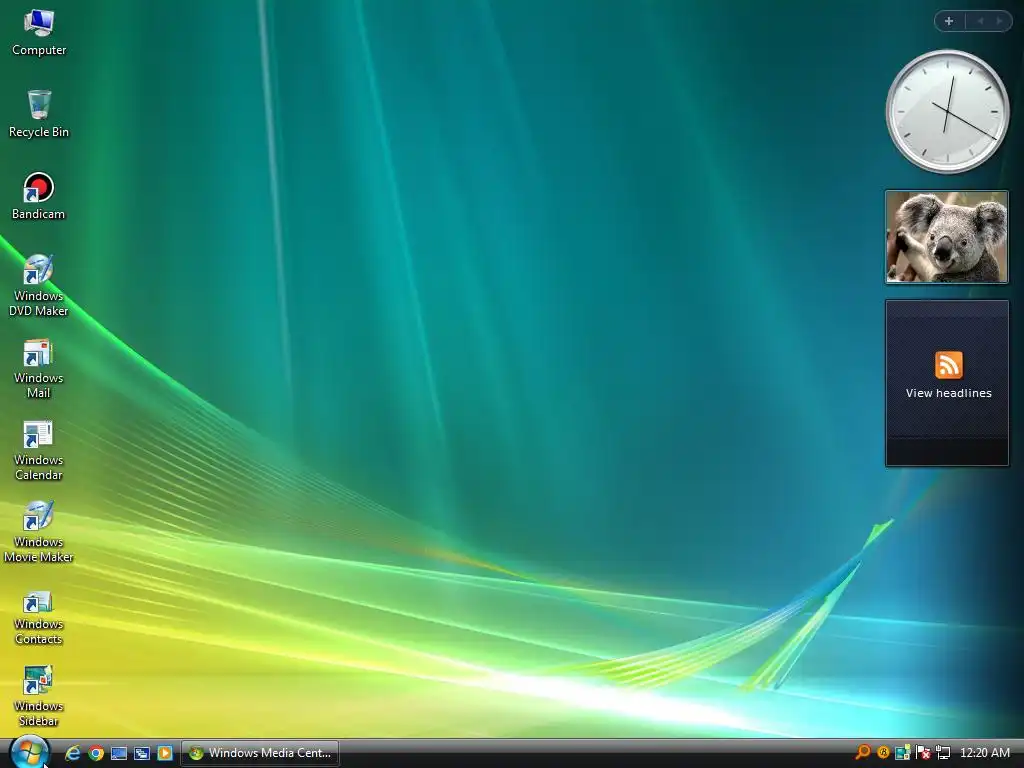The width and height of the screenshot is (1024, 768).
Task: Select the Windows Movie Maker shortcut
Action: [x=39, y=532]
